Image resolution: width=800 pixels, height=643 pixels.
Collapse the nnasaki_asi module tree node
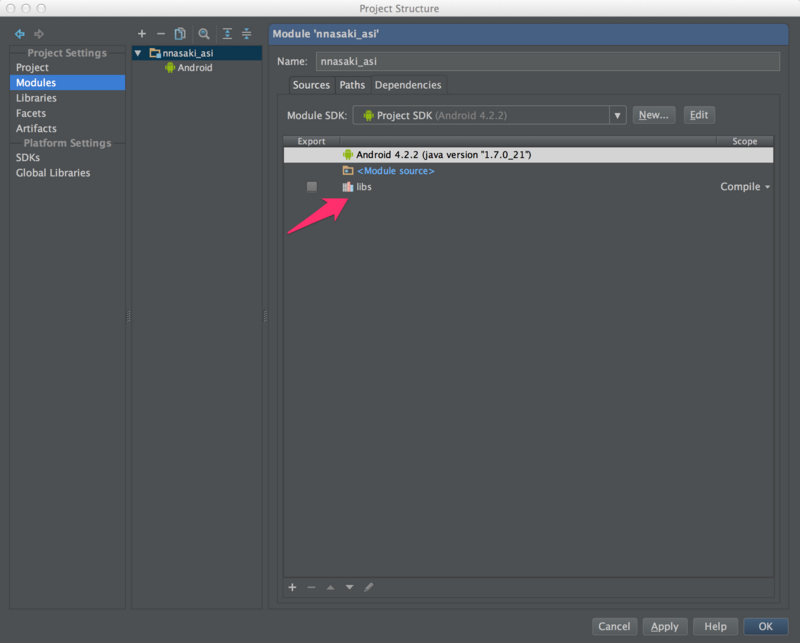(x=138, y=53)
